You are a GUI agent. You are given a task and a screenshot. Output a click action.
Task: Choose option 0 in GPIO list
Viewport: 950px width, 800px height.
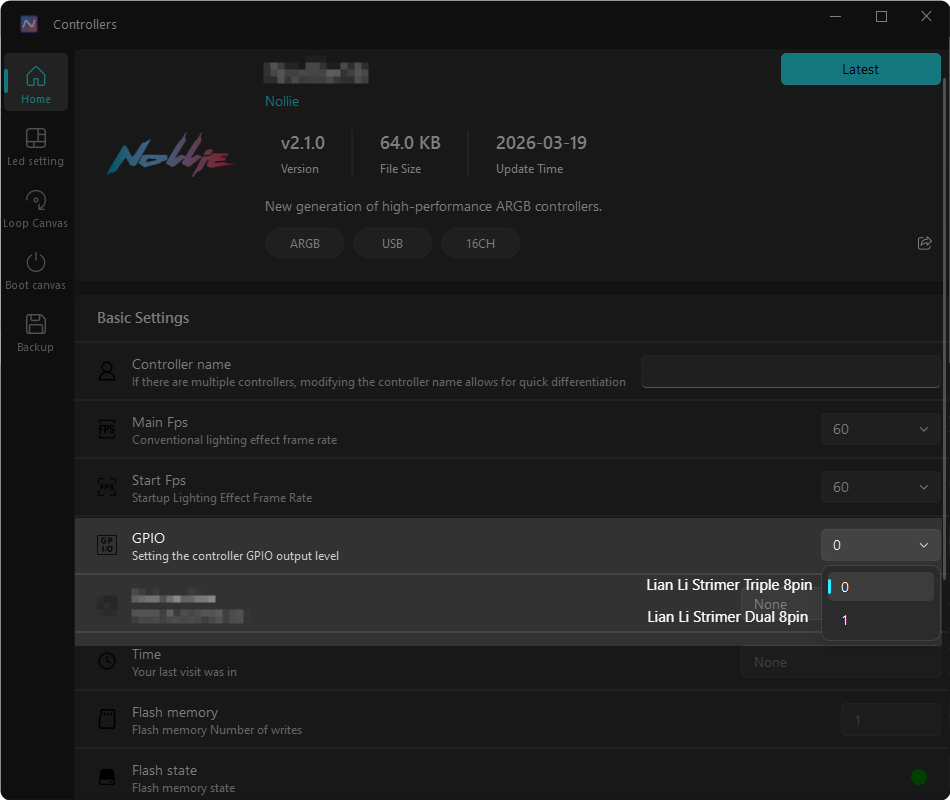[880, 587]
